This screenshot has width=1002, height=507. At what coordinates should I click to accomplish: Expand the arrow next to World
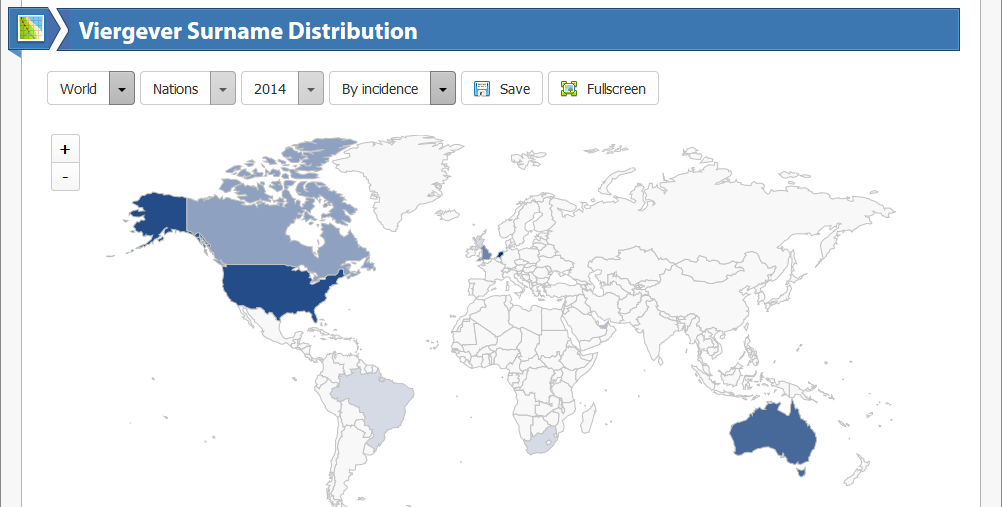tap(122, 88)
